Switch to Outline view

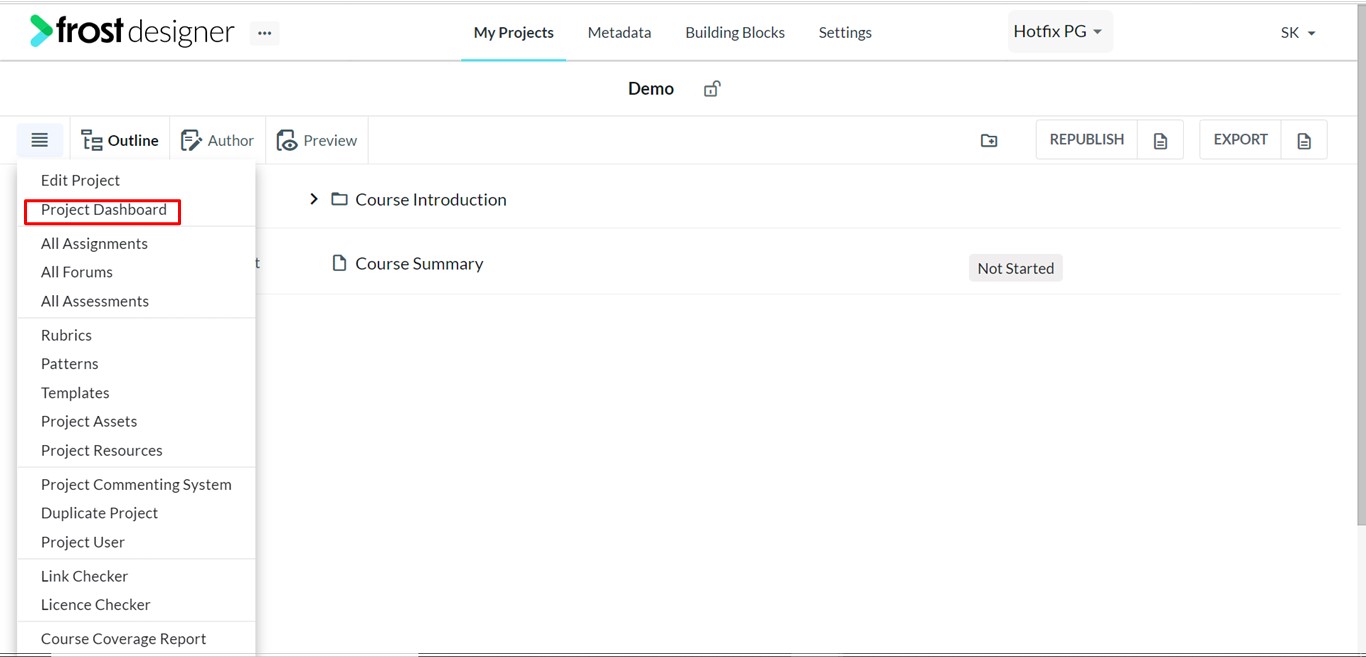(120, 140)
